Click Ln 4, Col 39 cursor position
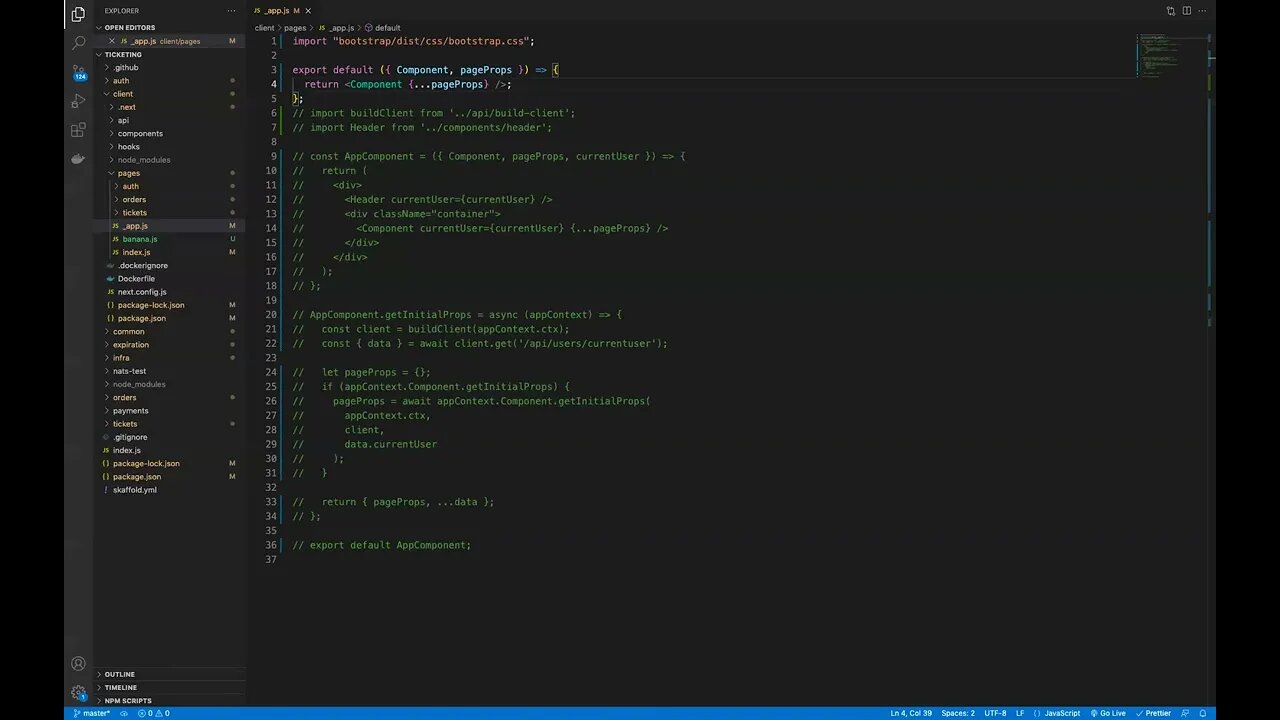This screenshot has height=720, width=1280. (911, 713)
